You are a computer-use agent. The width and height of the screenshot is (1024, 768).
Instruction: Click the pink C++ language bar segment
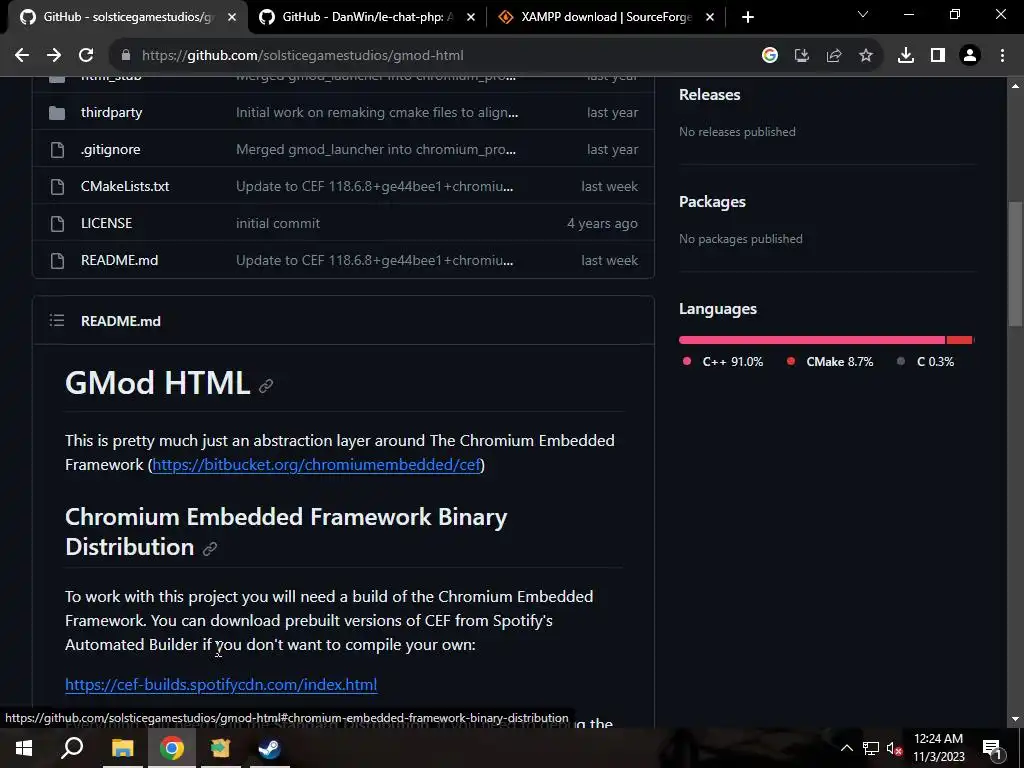[x=812, y=340]
